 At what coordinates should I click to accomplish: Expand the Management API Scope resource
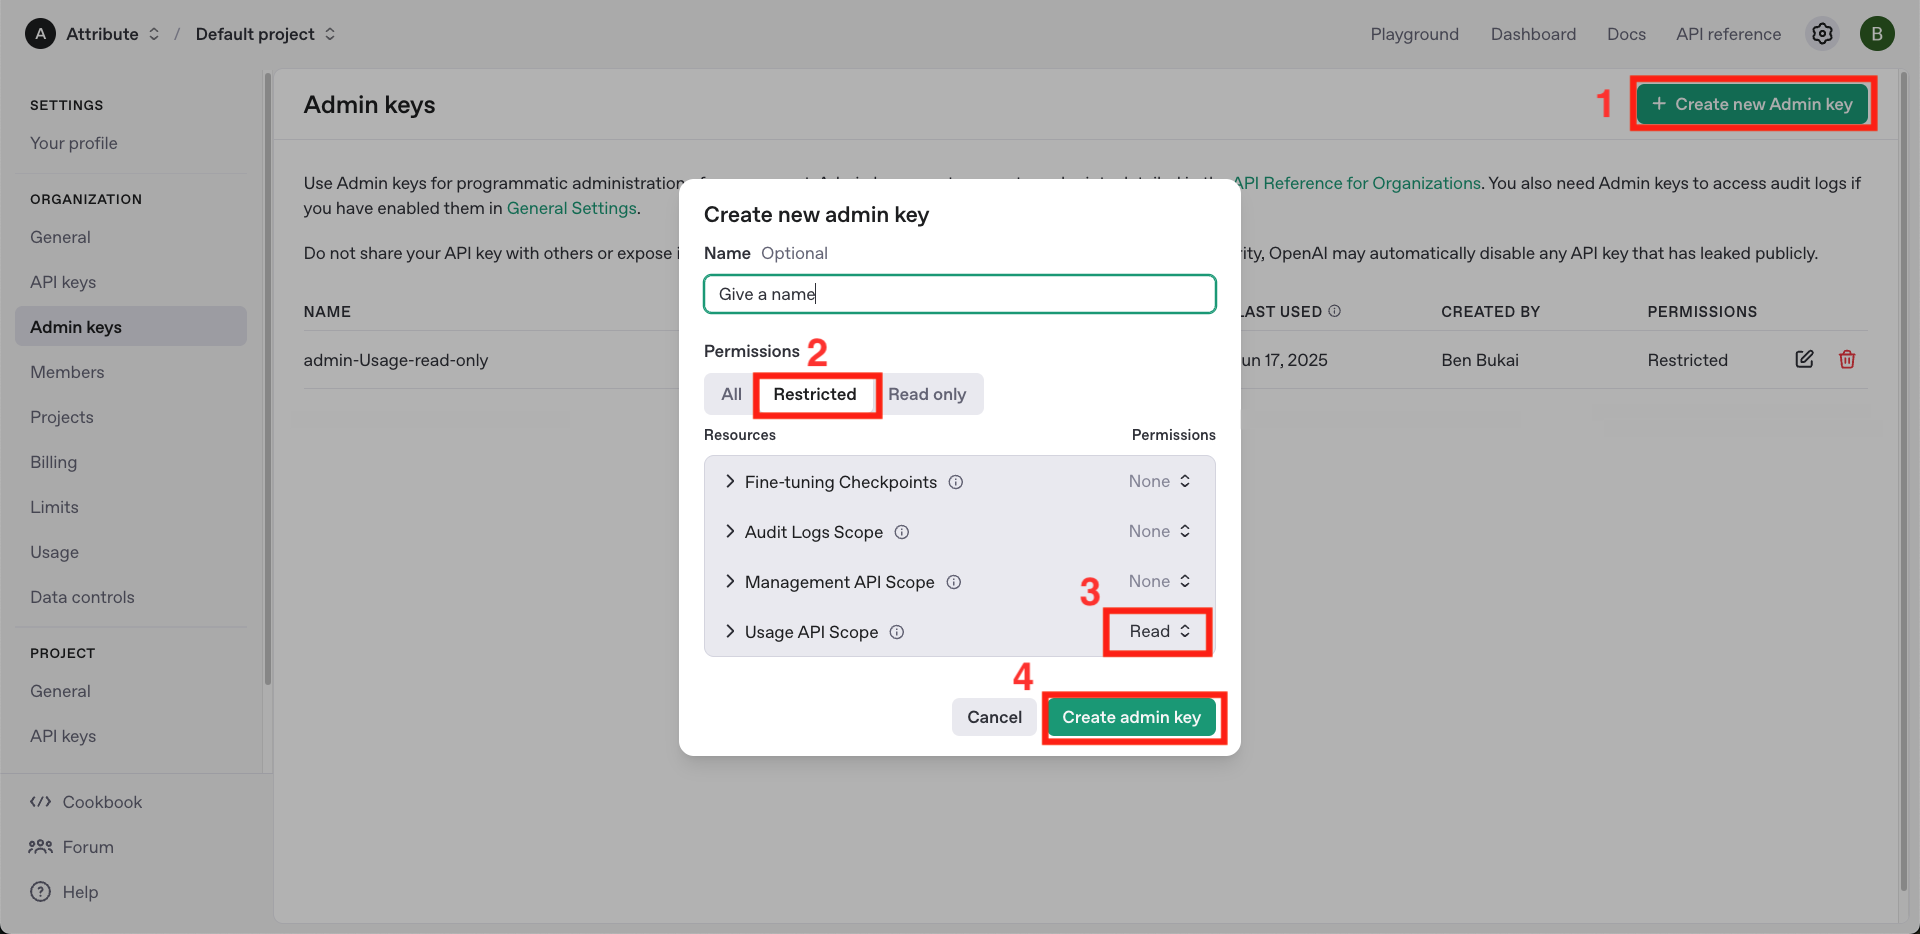click(x=730, y=582)
